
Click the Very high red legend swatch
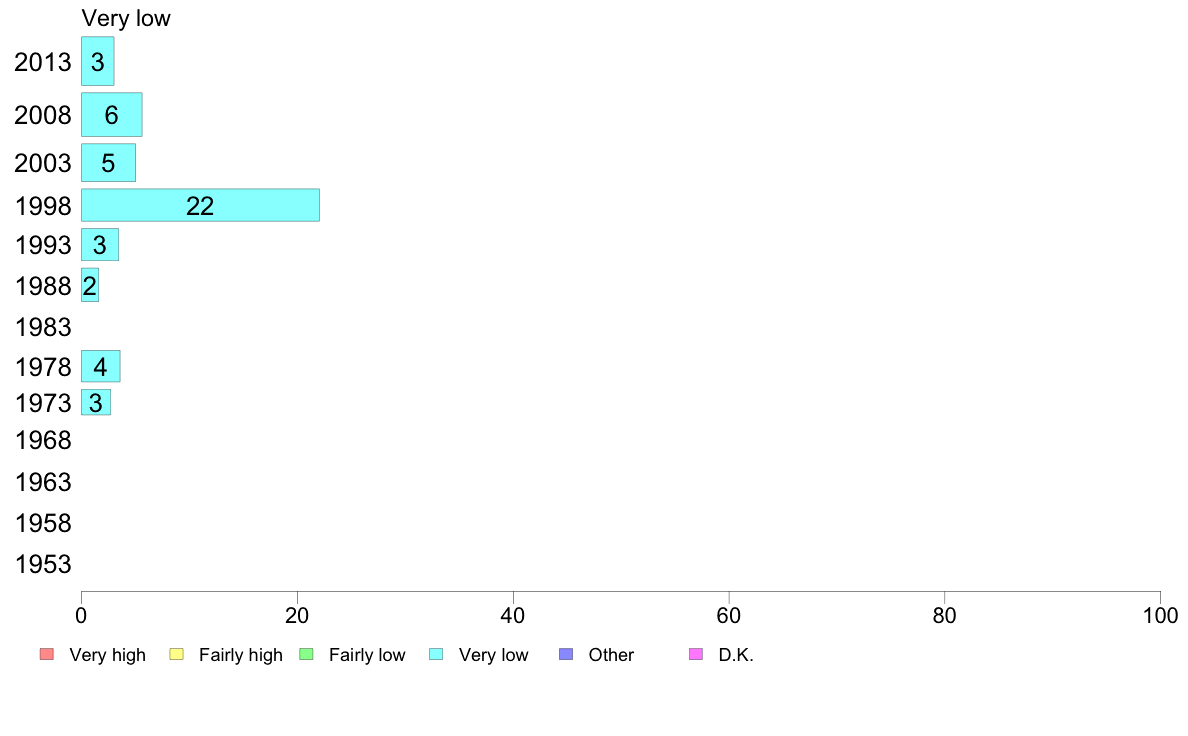click(x=47, y=654)
